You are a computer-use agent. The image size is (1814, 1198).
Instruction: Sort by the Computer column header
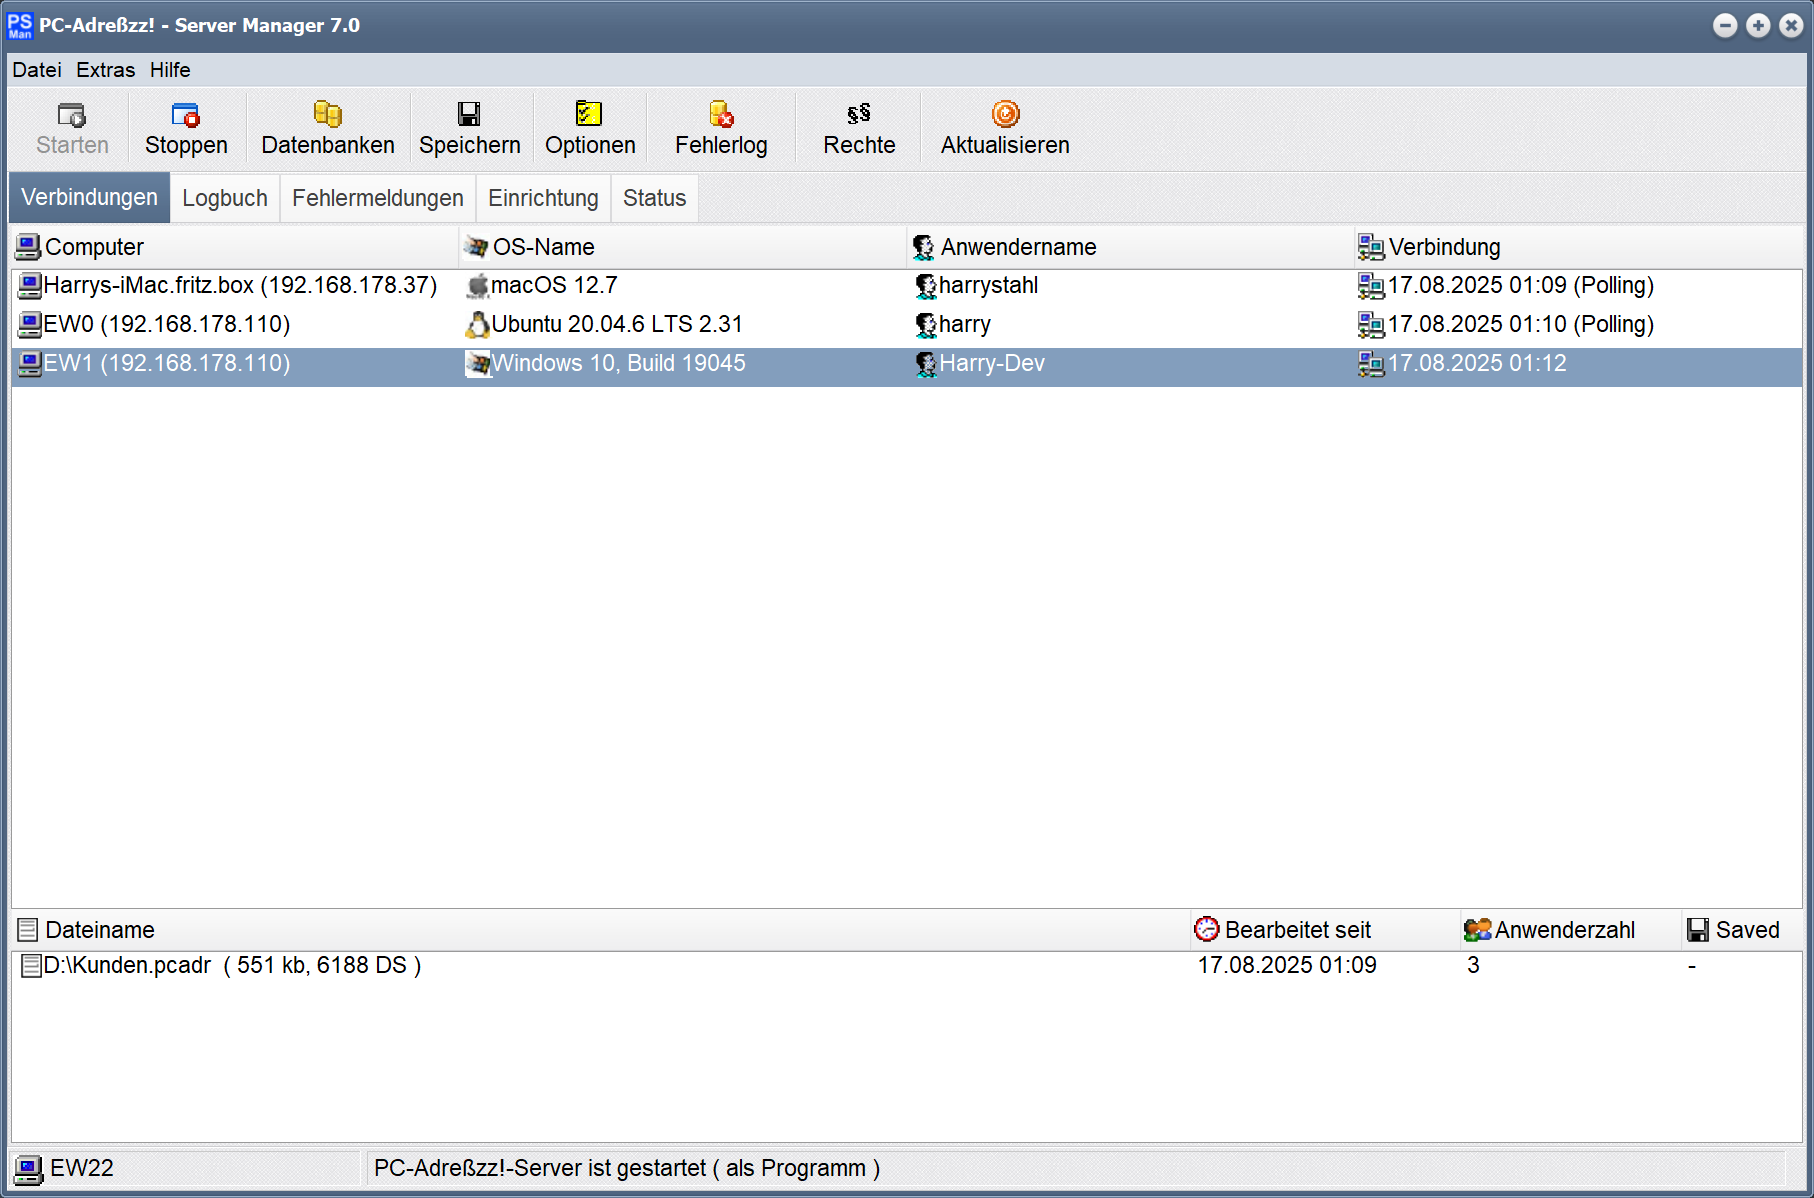[x=235, y=247]
